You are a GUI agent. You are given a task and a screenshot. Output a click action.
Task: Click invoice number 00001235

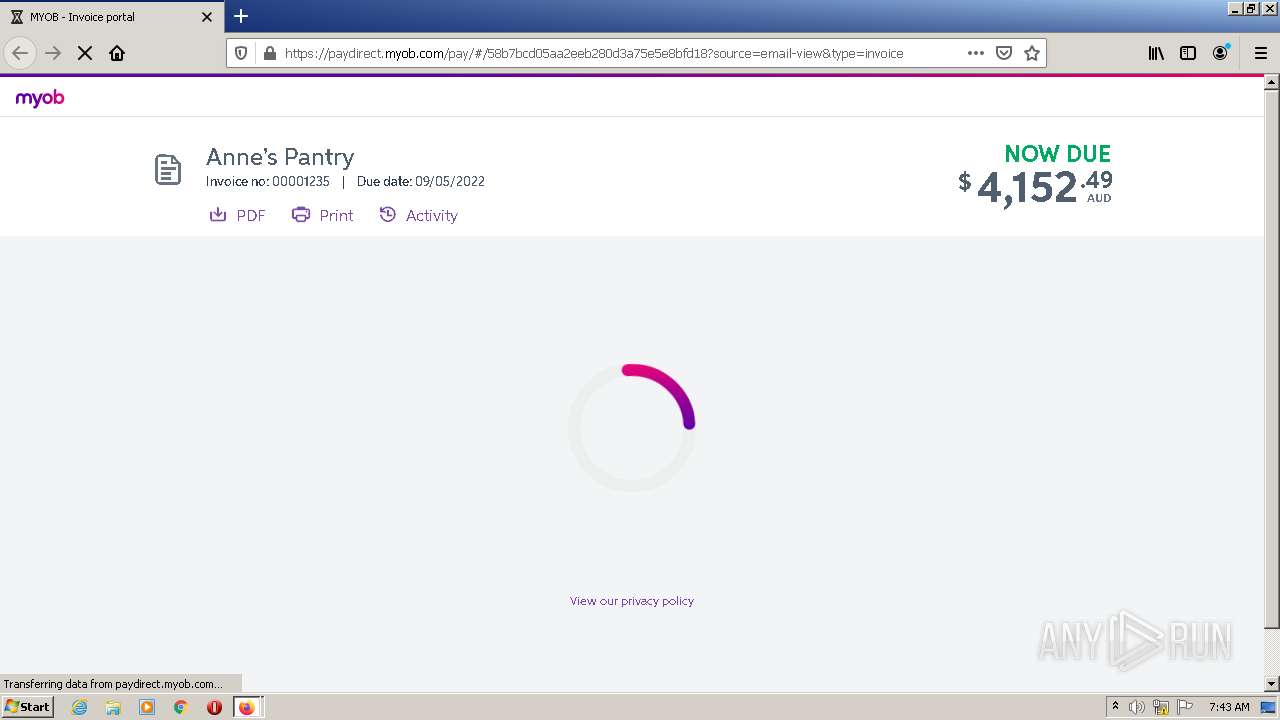click(301, 182)
